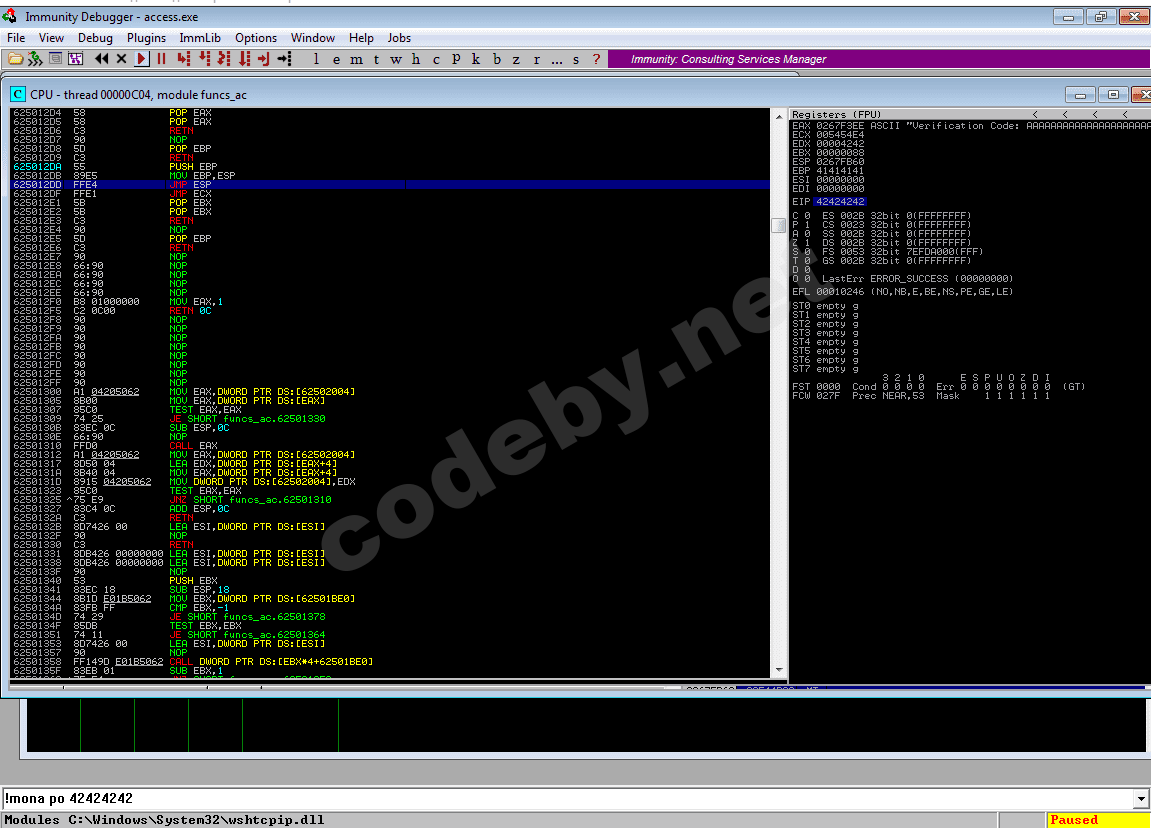The width and height of the screenshot is (1151, 828).
Task: Select the SUB ESP,18 instruction line
Action: [391, 589]
